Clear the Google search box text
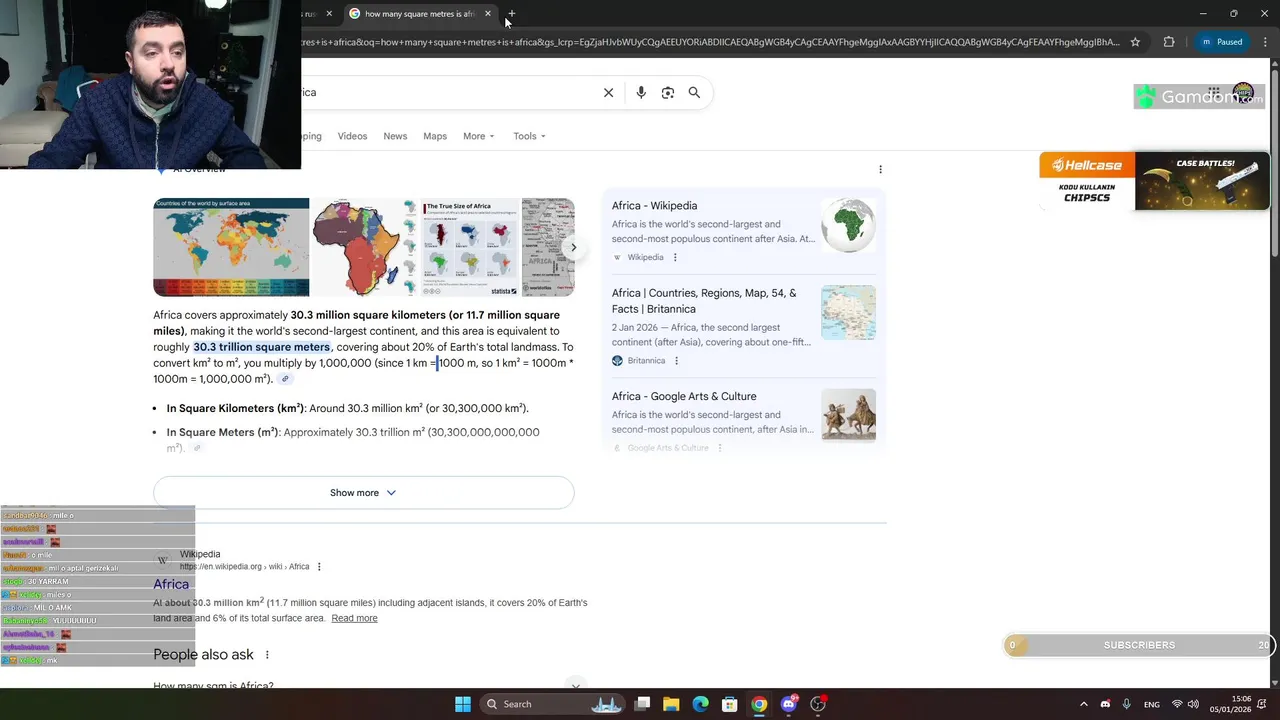 pos(608,92)
